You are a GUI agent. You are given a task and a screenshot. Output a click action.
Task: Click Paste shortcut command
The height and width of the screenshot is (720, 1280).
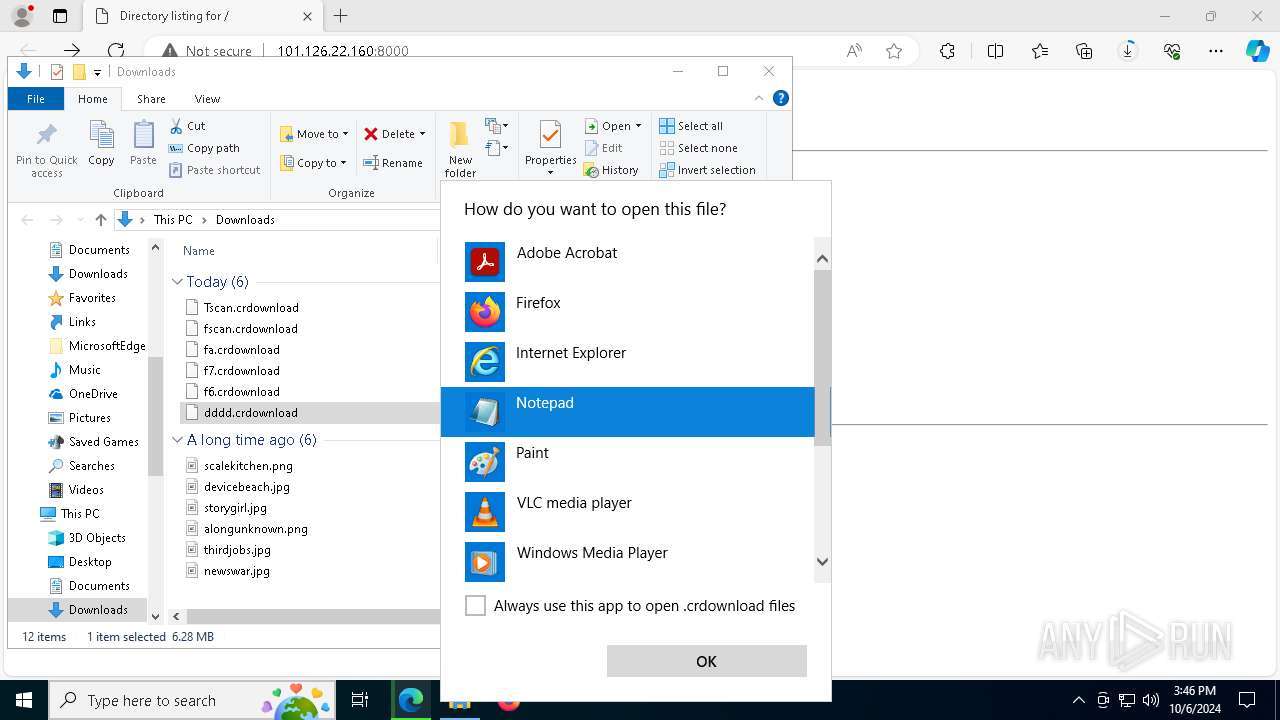tap(215, 170)
